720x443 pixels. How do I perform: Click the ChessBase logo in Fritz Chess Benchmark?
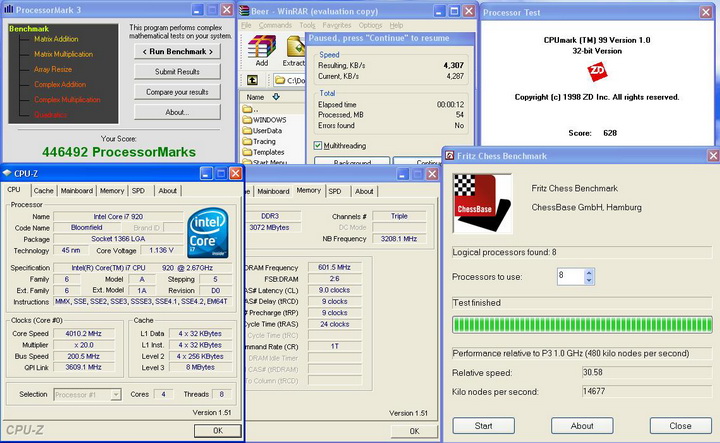coord(482,203)
